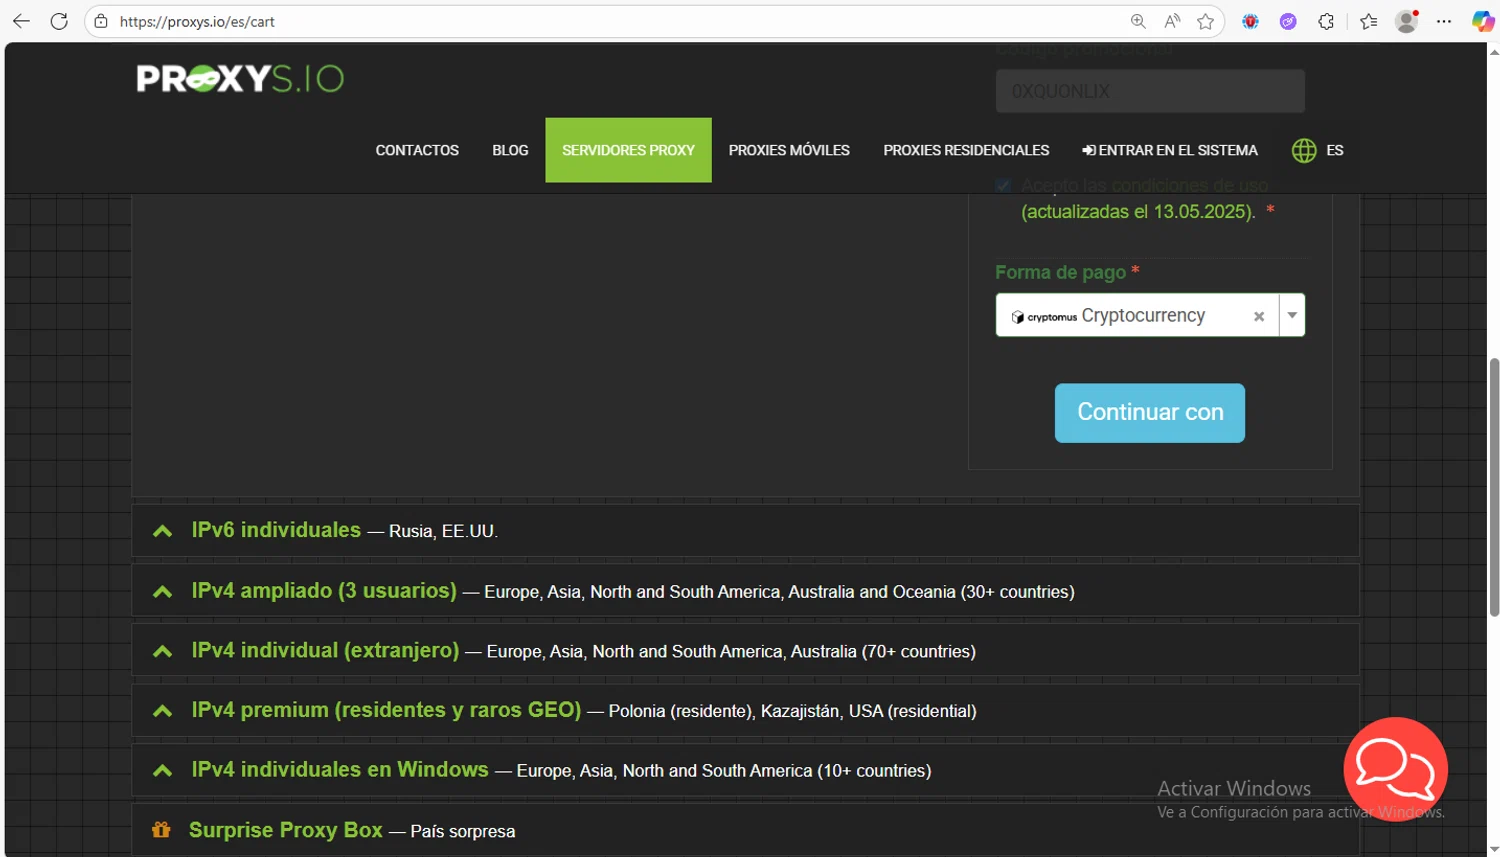Click 'Forma de pago' label
The width and height of the screenshot is (1500, 857).
1060,272
